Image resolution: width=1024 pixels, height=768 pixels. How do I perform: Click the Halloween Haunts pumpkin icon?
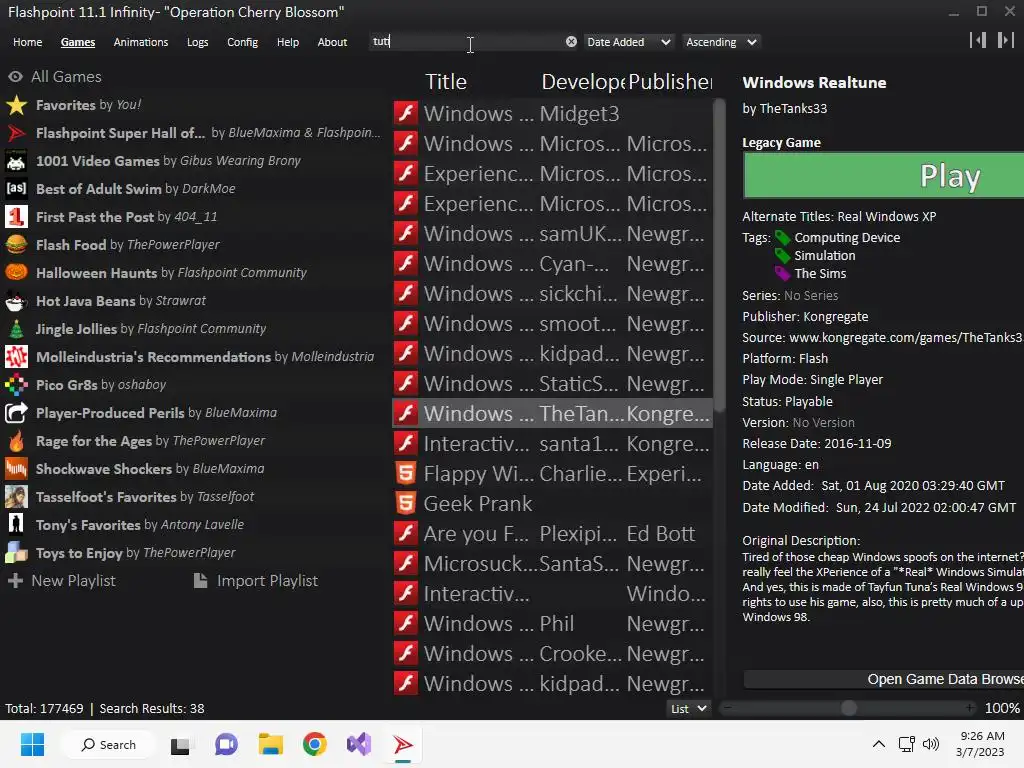[16, 272]
